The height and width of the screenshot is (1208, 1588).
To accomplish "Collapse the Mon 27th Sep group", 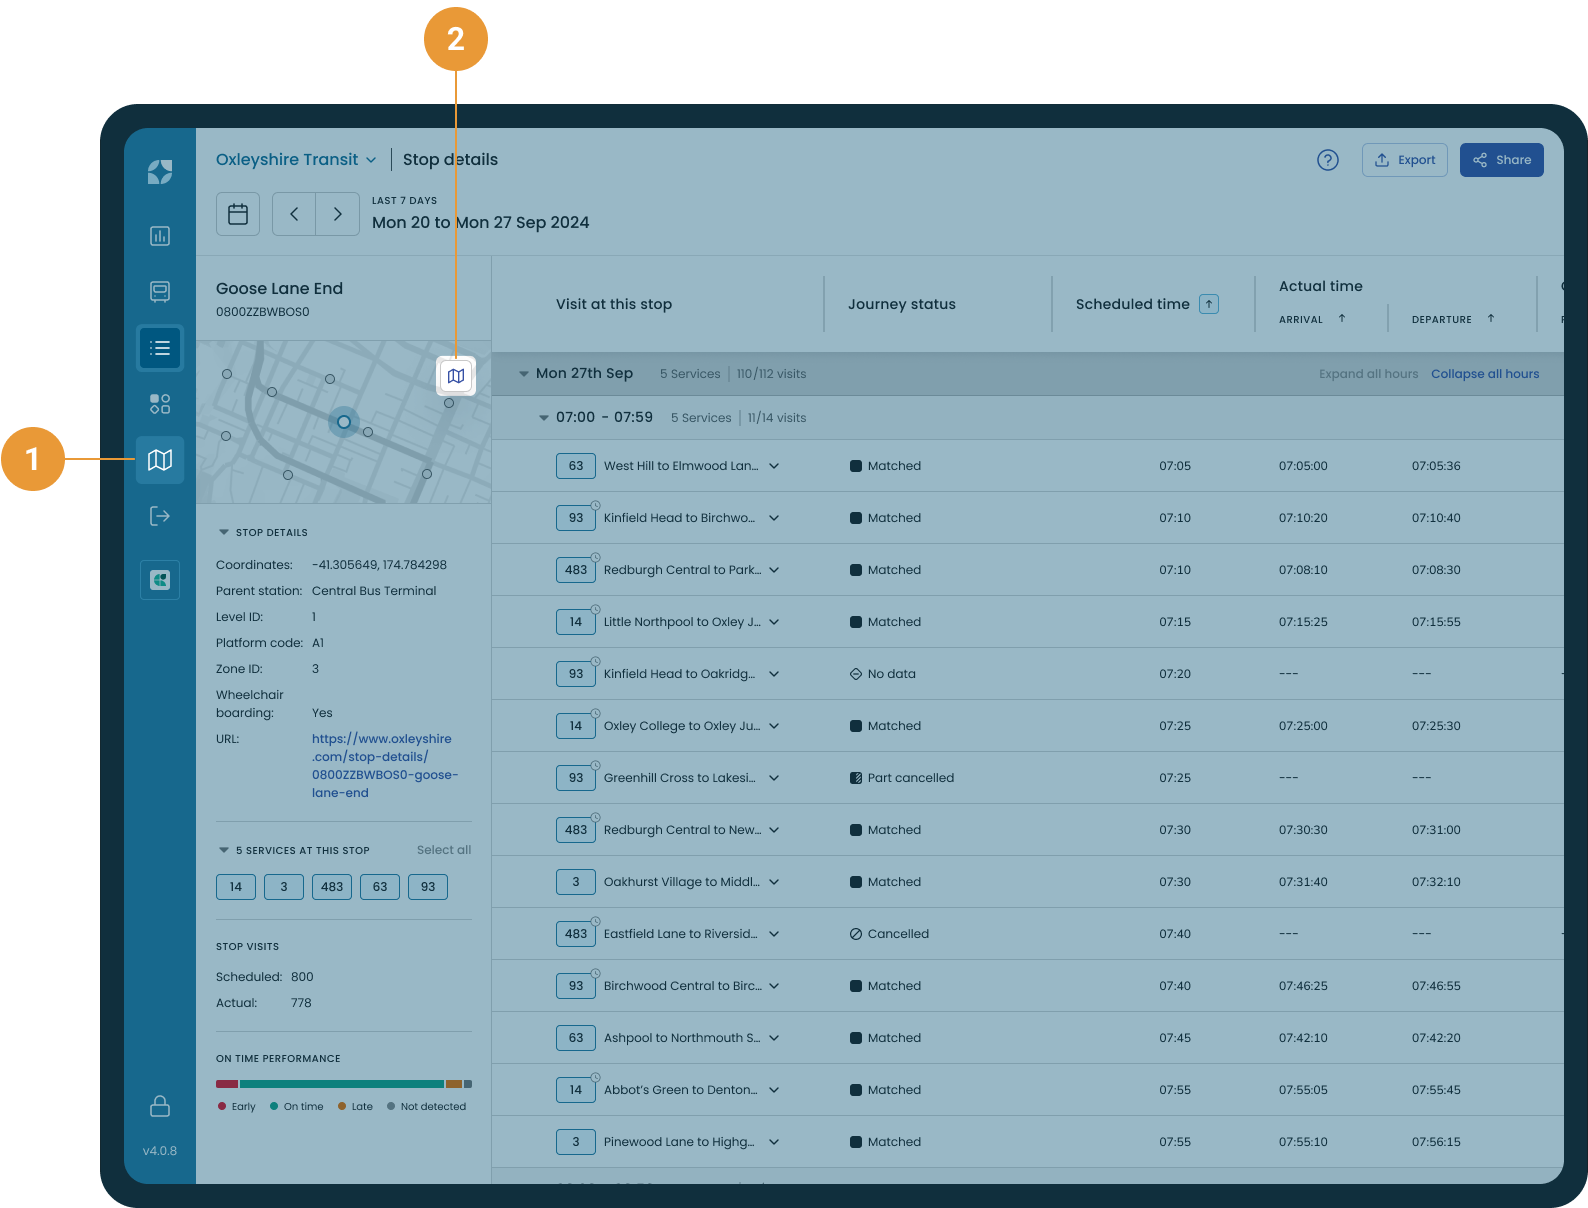I will (523, 374).
